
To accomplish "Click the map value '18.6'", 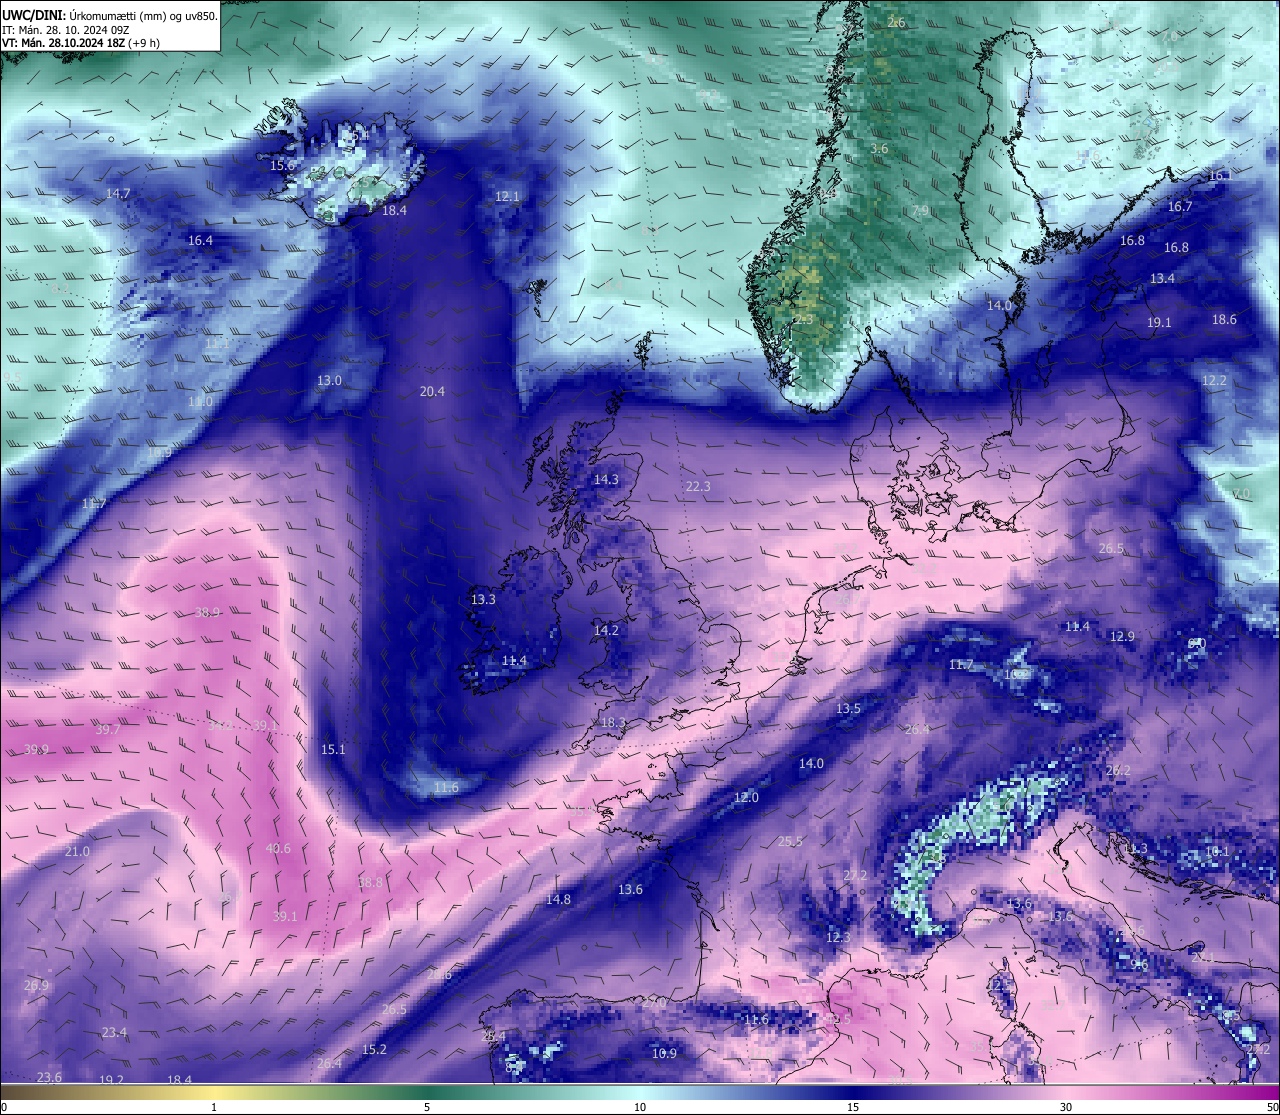I will pos(1224,320).
